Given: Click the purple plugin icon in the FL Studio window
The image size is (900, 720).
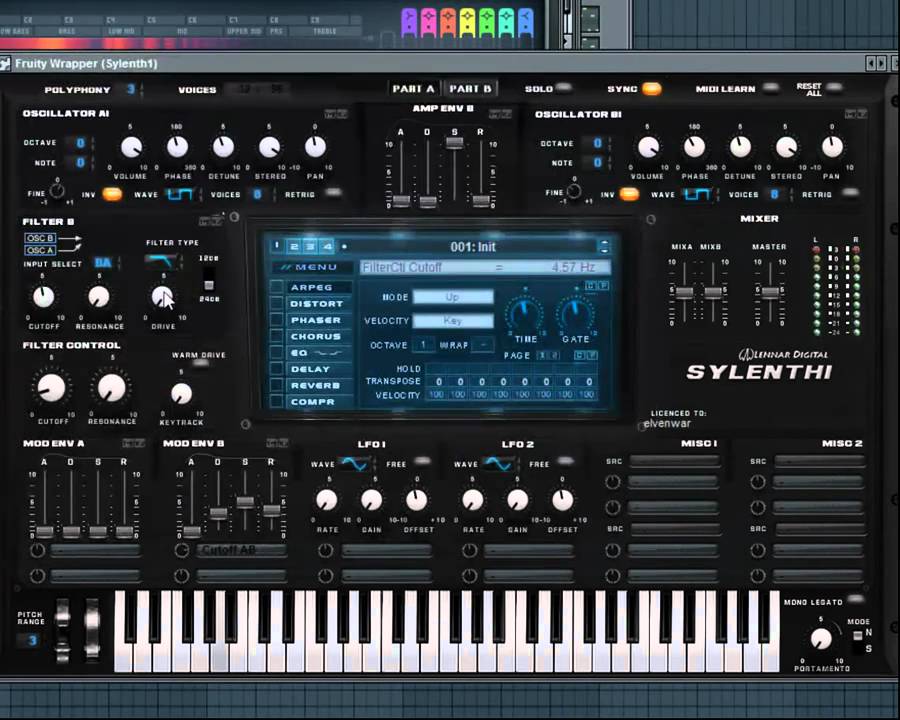Looking at the screenshot, I should [409, 22].
